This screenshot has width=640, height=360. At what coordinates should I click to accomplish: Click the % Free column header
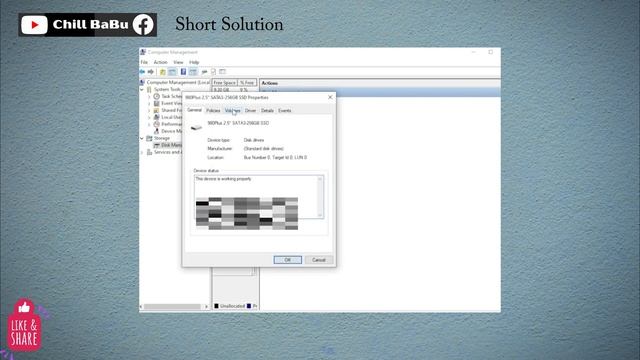pyautogui.click(x=247, y=82)
